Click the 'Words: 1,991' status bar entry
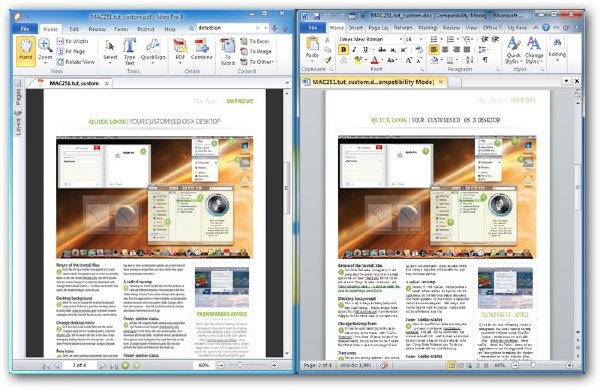 [356, 365]
